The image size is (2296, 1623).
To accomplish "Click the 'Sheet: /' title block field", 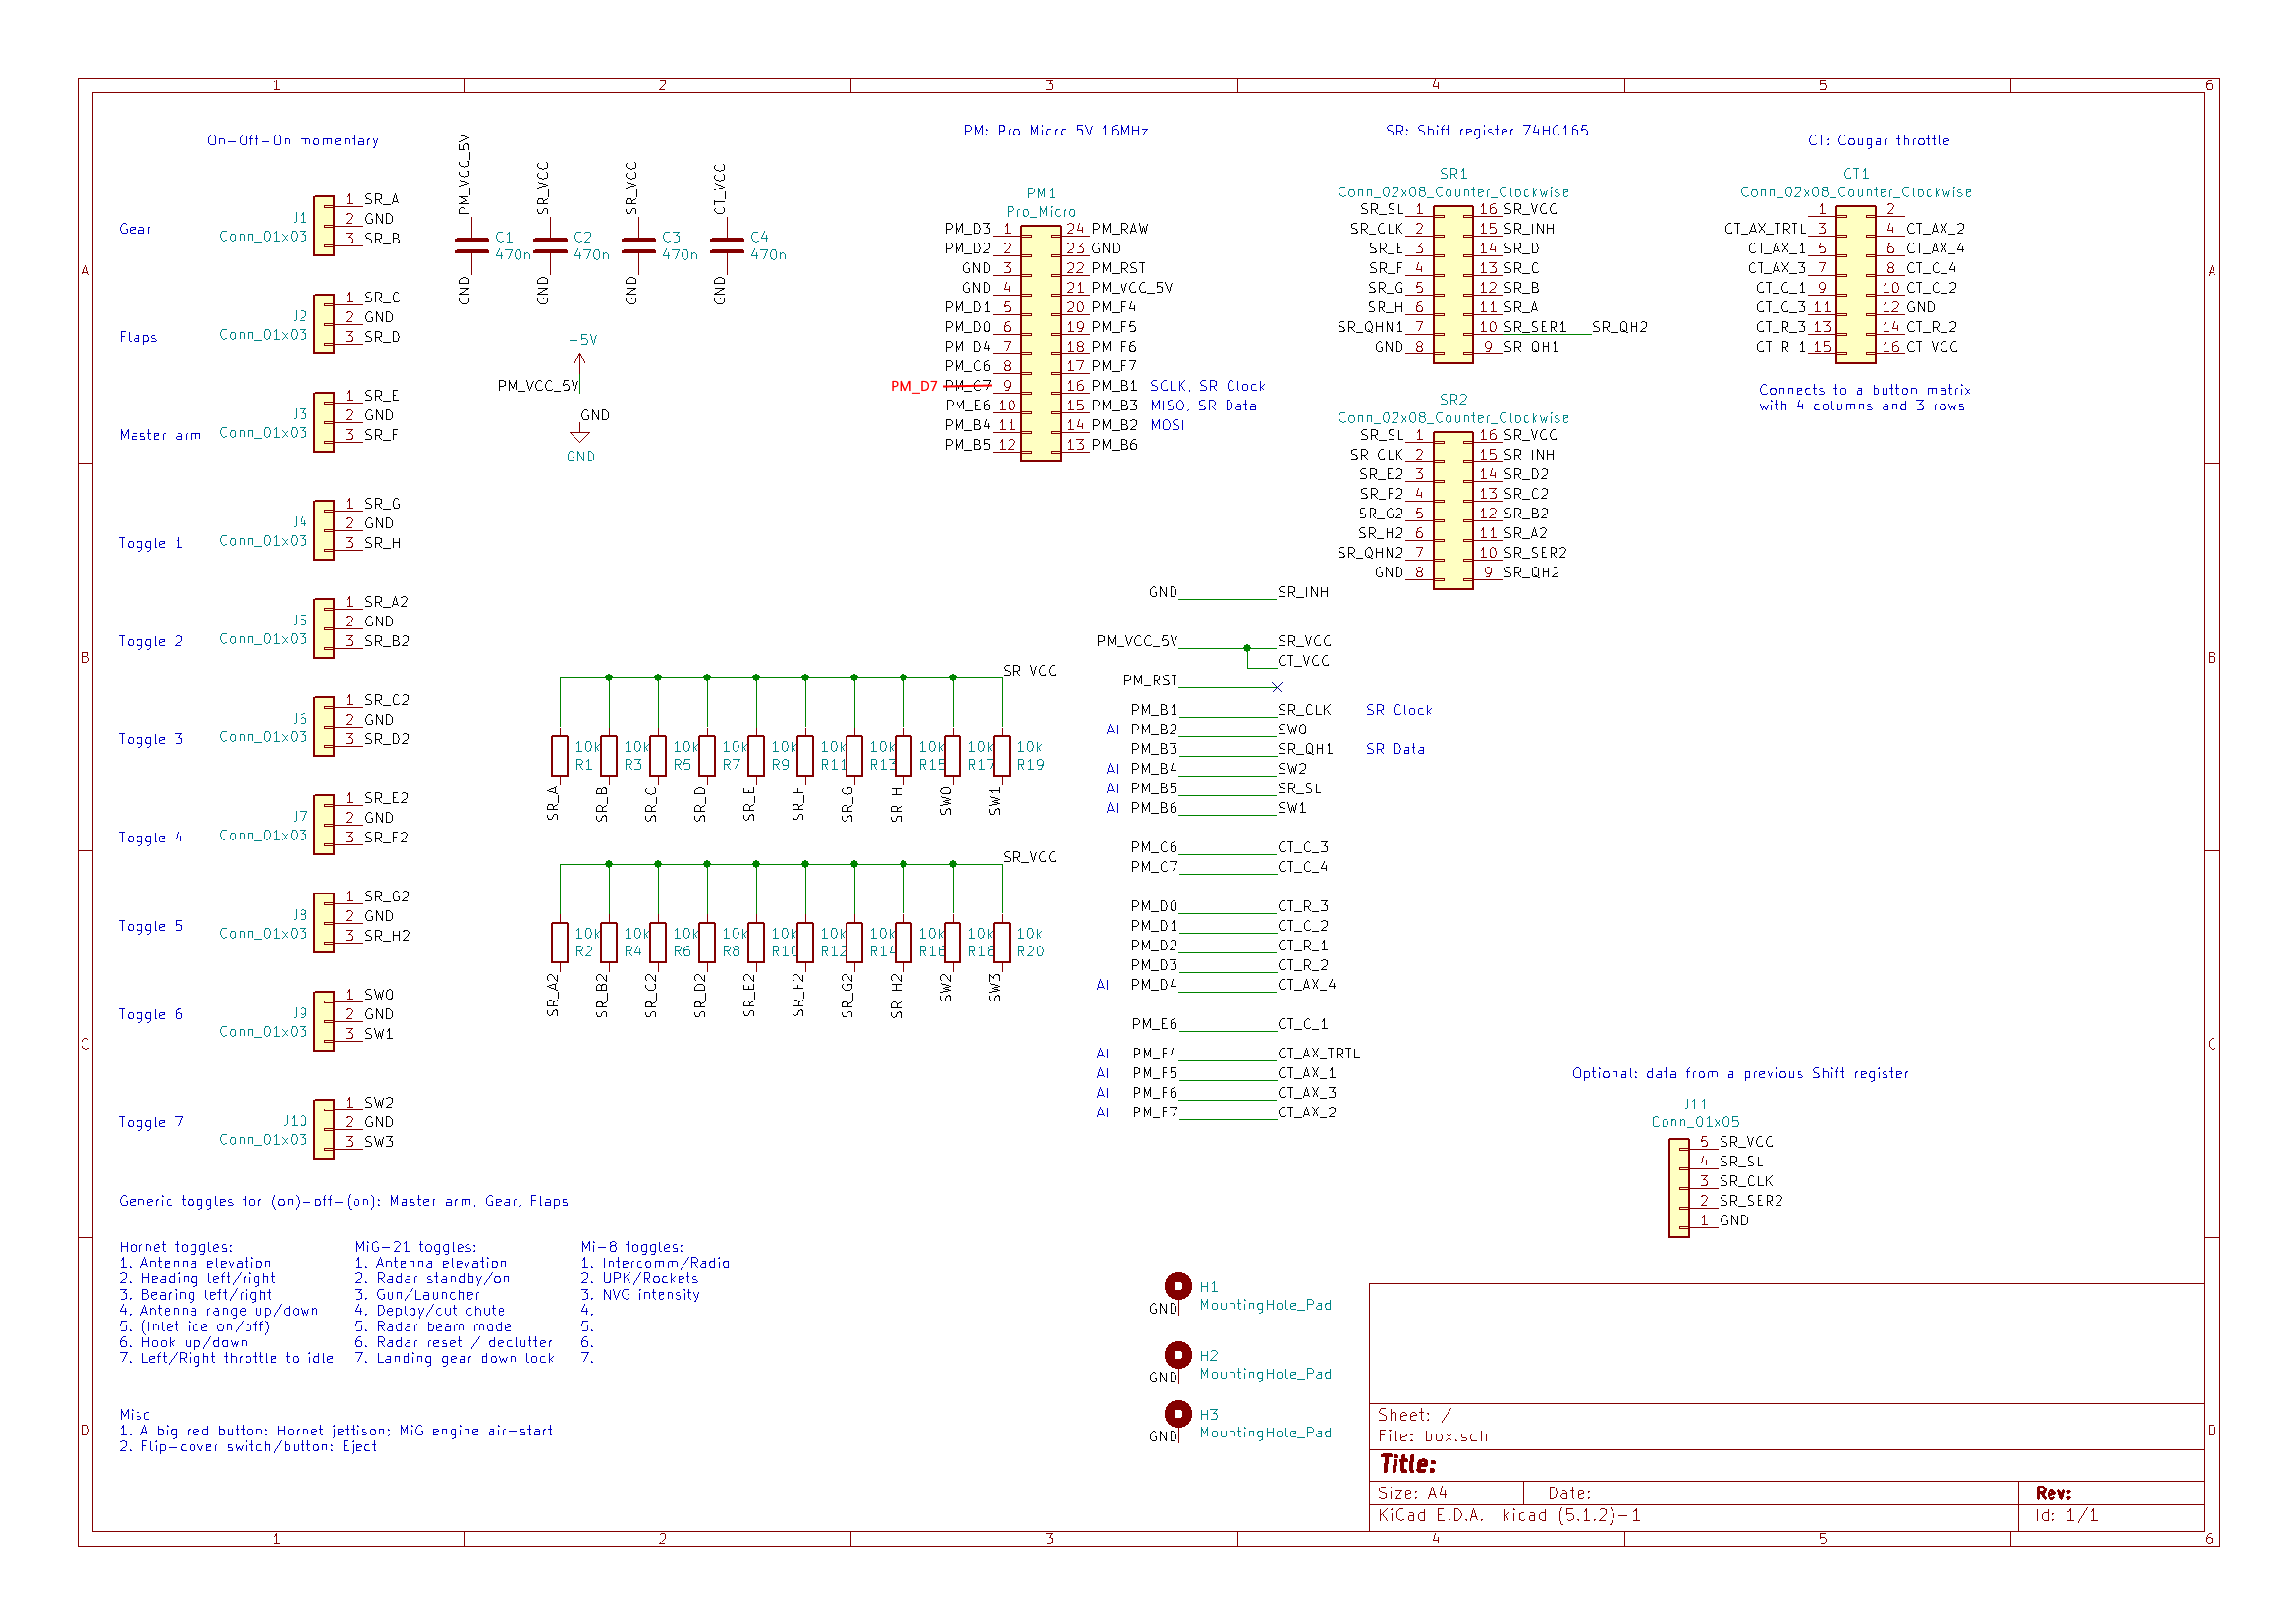I will (x=1415, y=1415).
